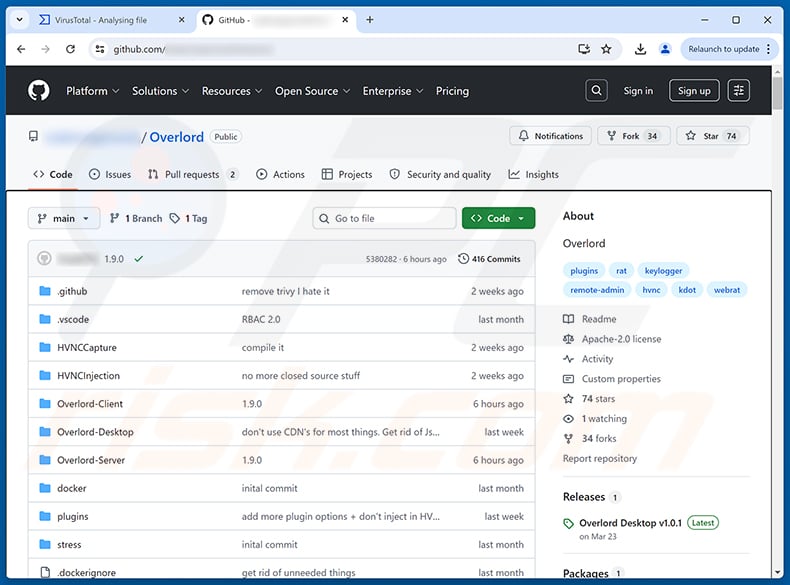This screenshot has height=585, width=790.
Task: Reload the page with refresh icon
Action: click(71, 49)
